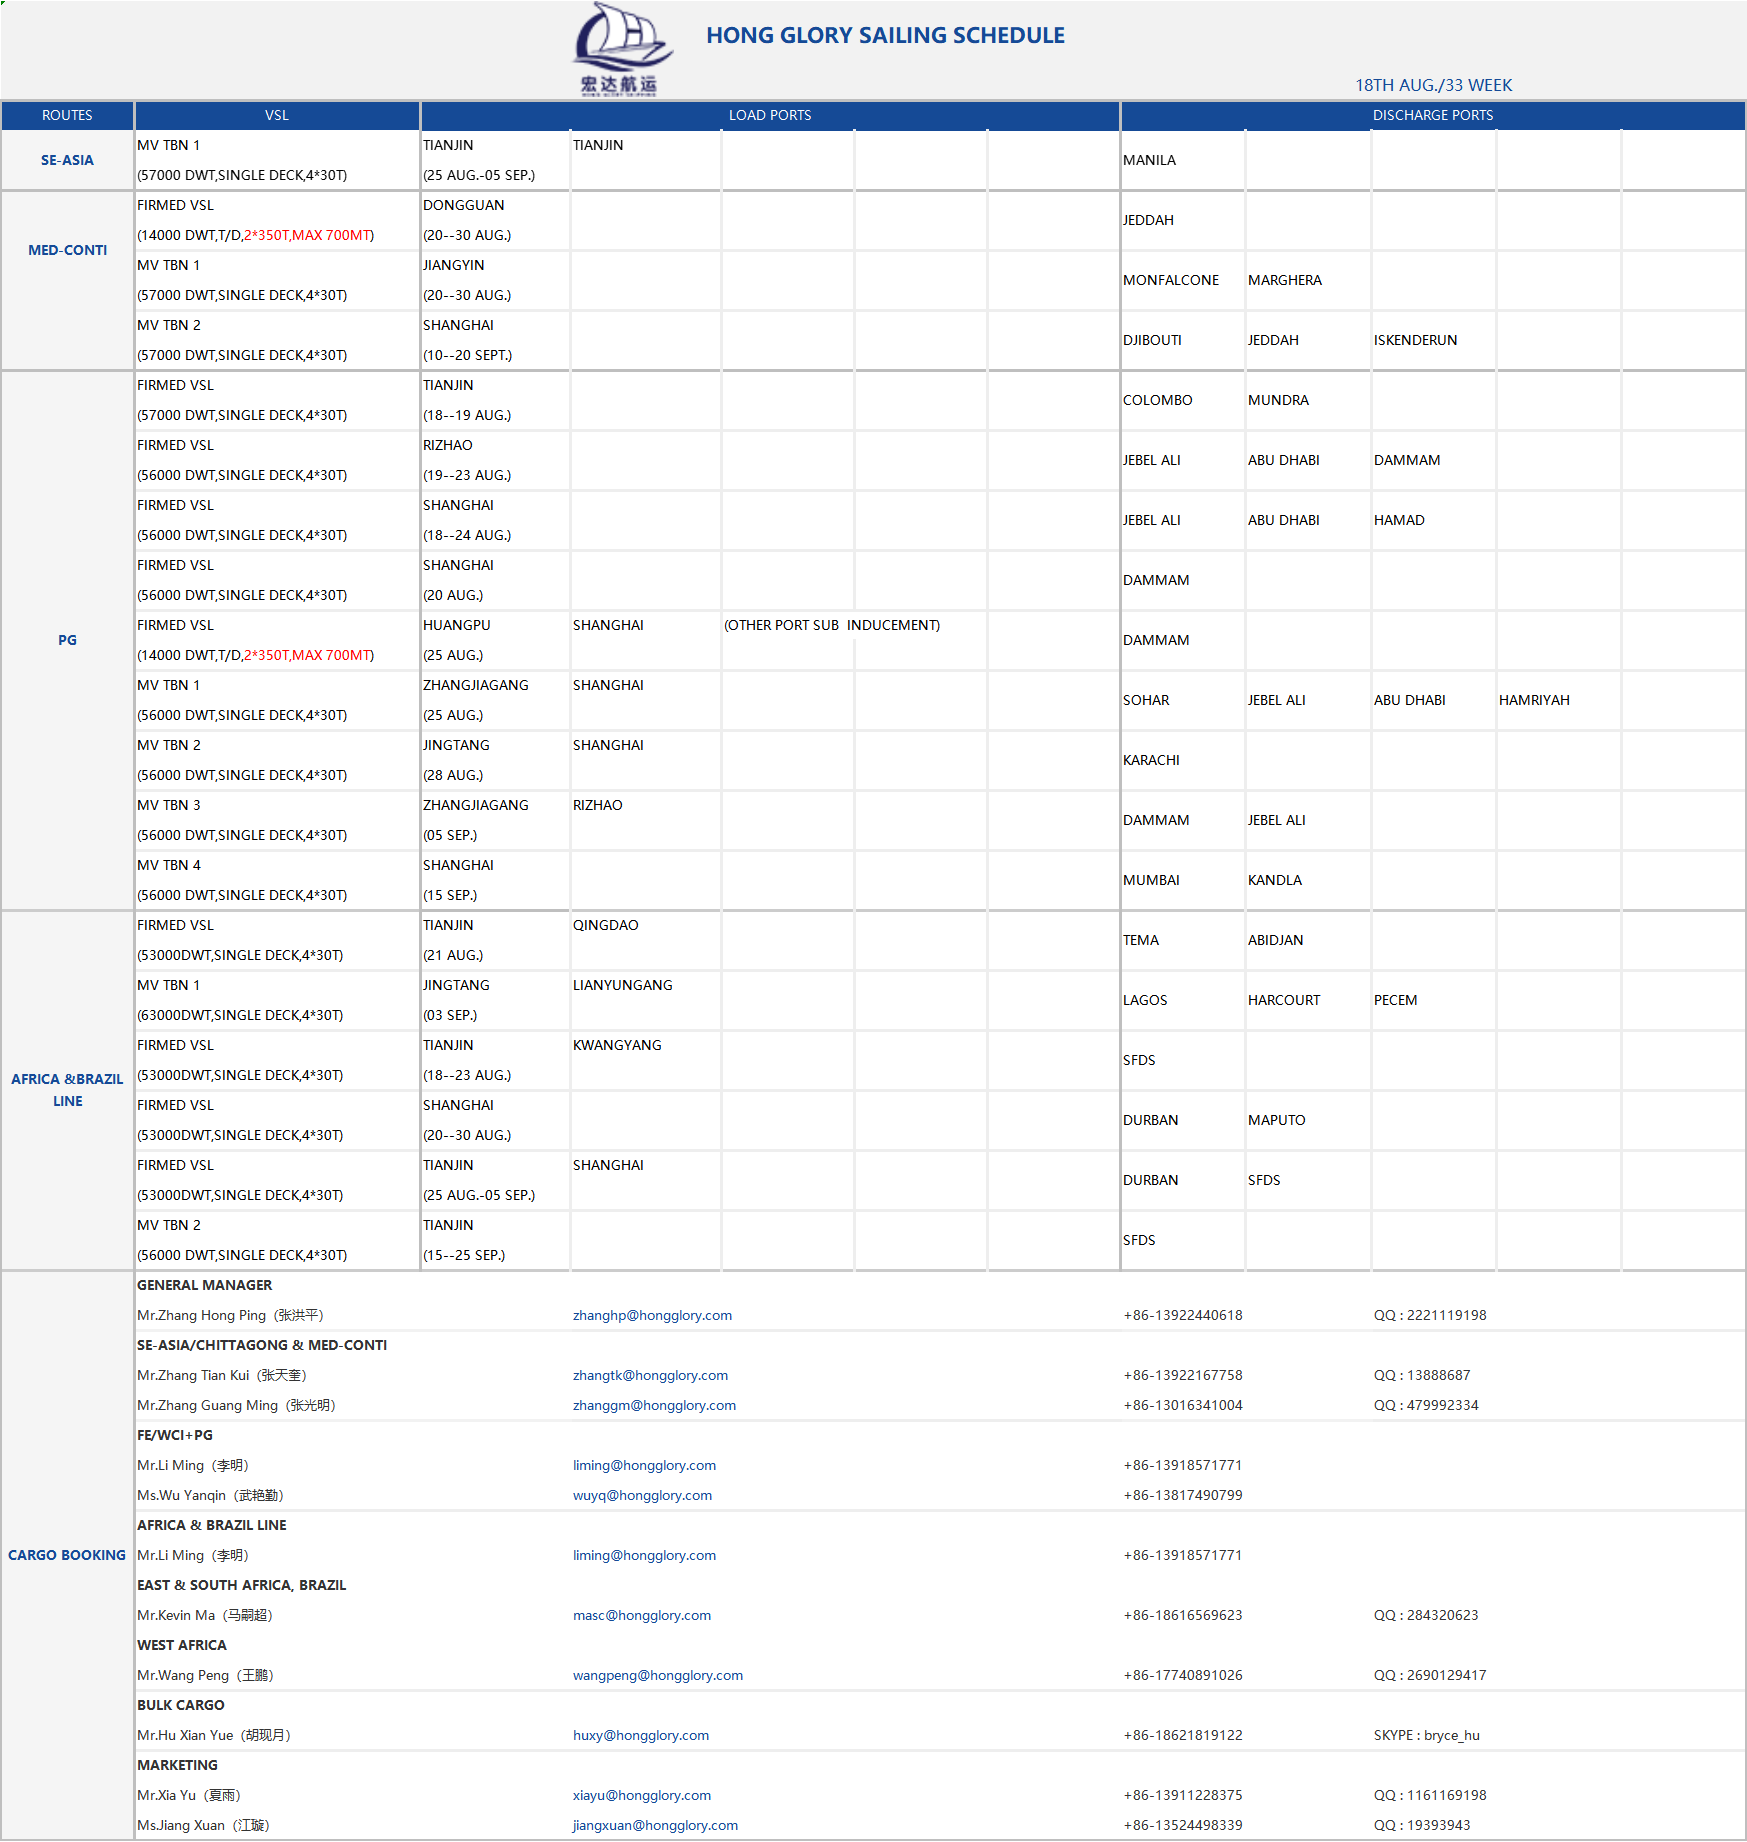Open email link zhangtk@hongglory.com

[650, 1375]
